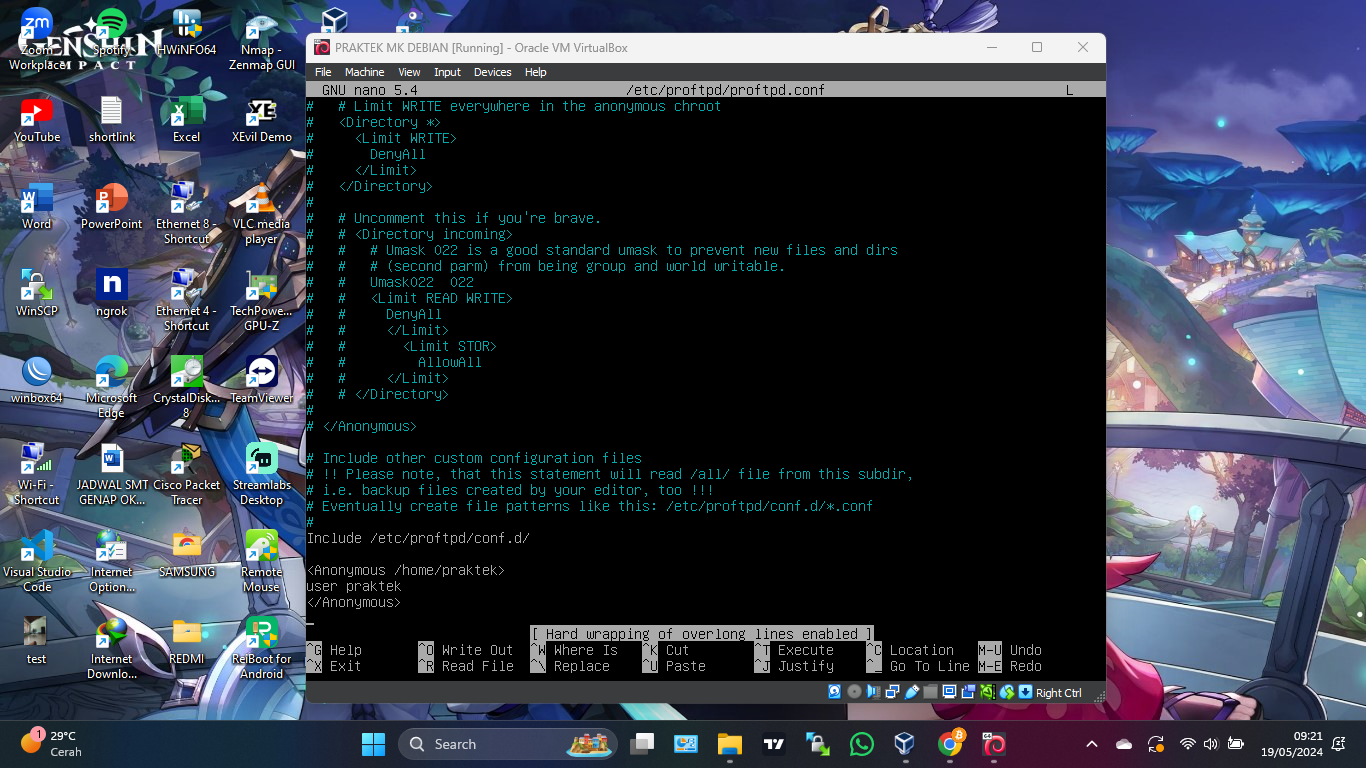Open WhatsApp from the taskbar
Viewport: 1366px width, 768px height.
coord(861,744)
